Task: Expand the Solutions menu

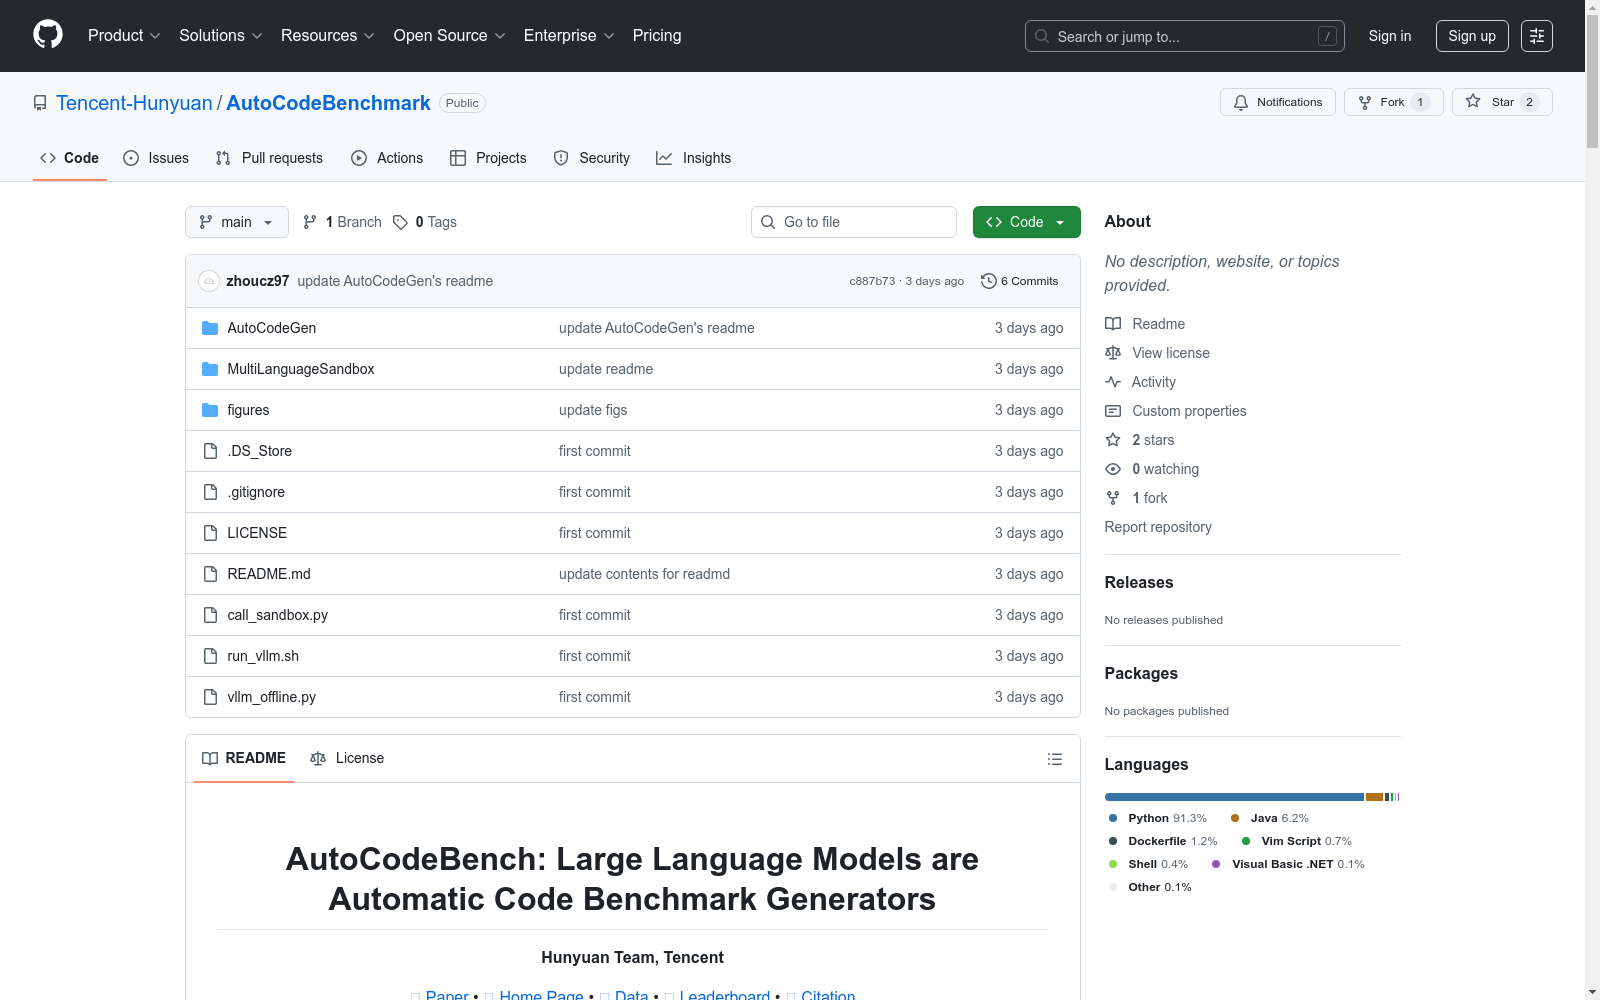Action: [221, 36]
